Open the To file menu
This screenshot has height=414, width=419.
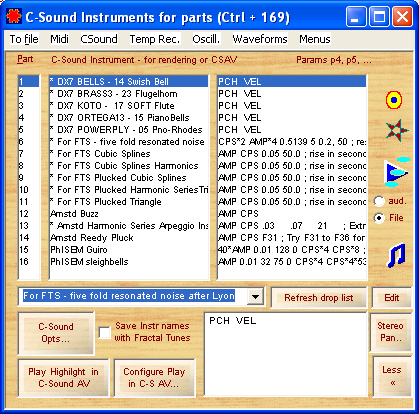point(24,39)
